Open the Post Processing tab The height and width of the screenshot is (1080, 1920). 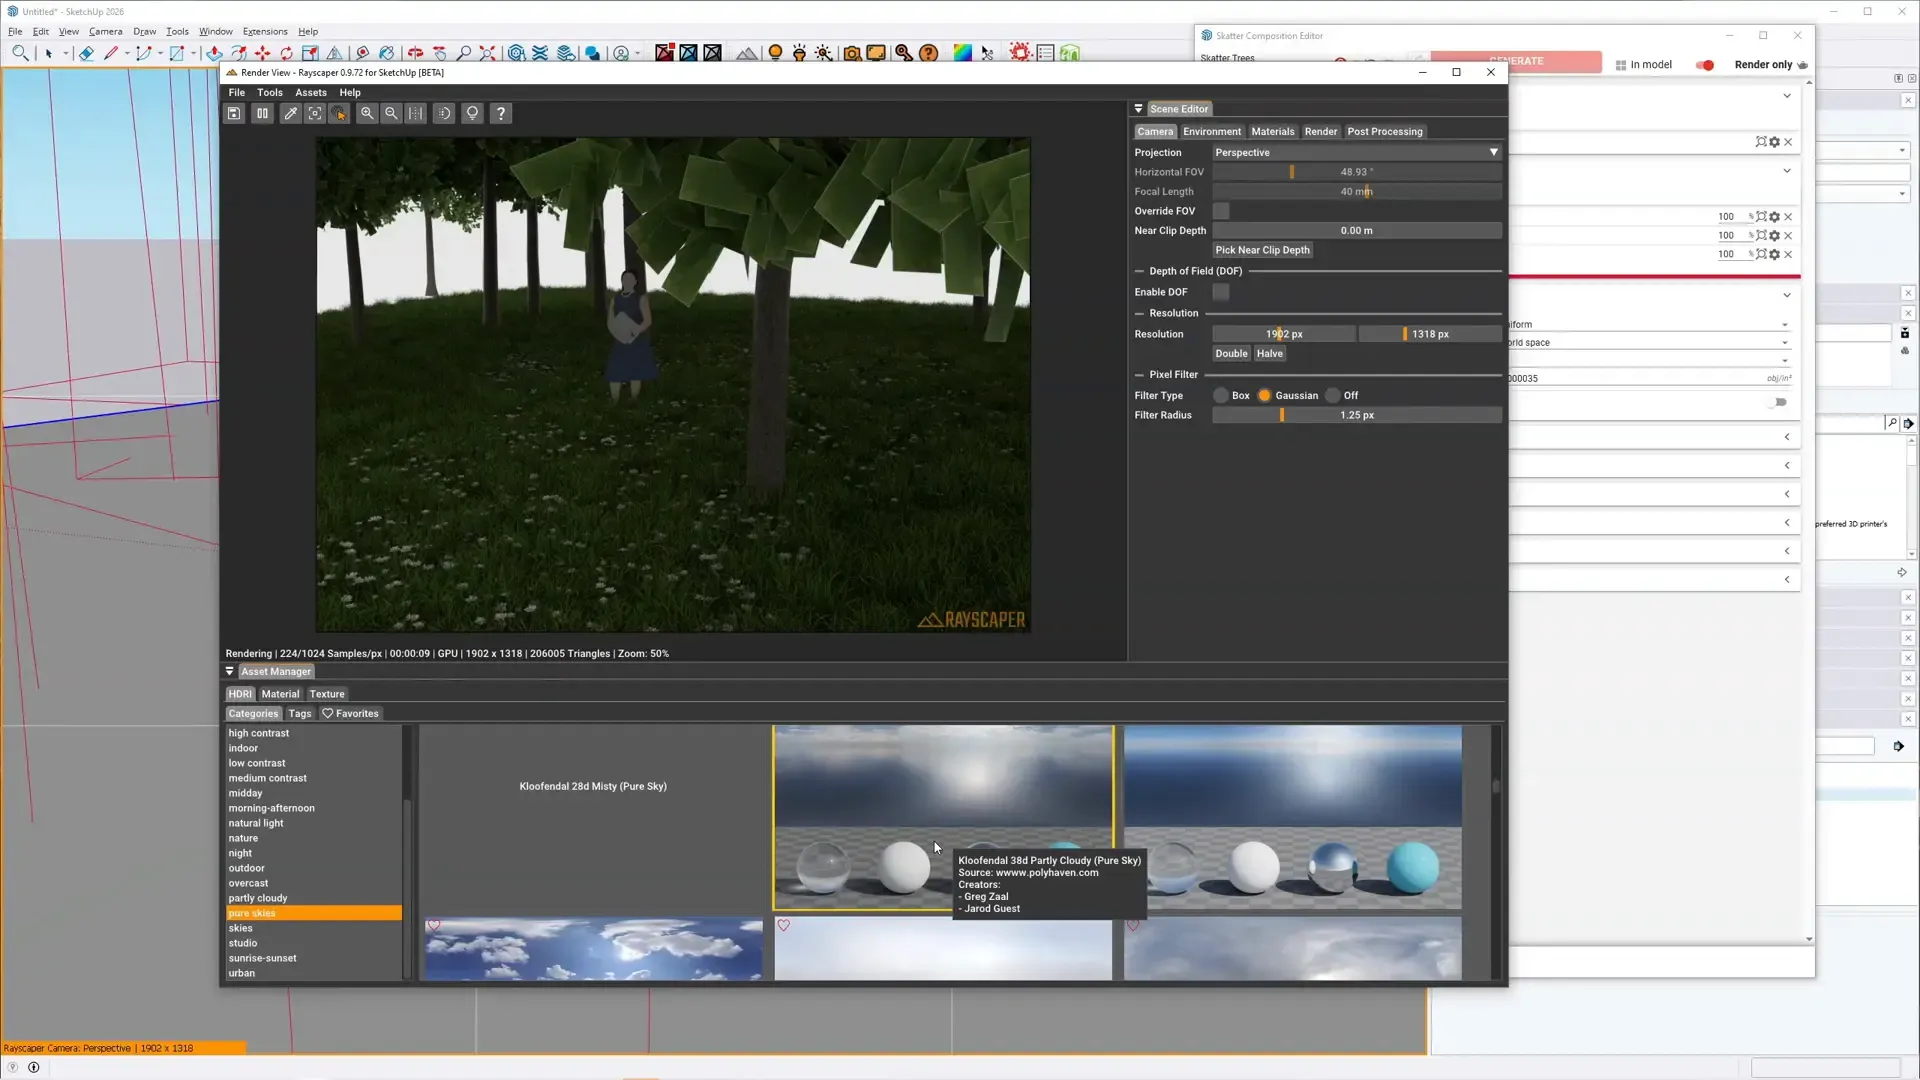[x=1384, y=132]
